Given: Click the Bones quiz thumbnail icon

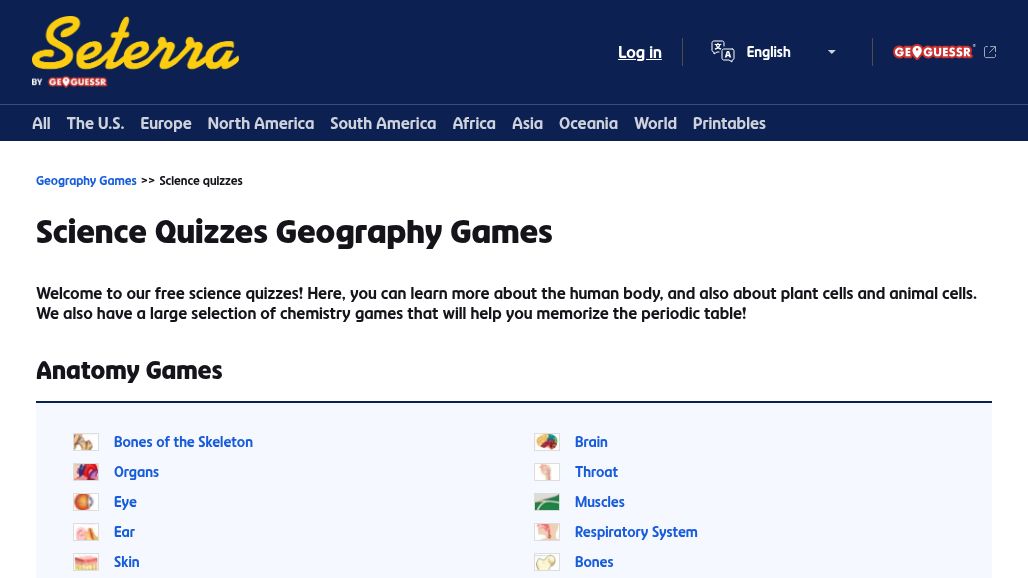Looking at the screenshot, I should pyautogui.click(x=547, y=562).
